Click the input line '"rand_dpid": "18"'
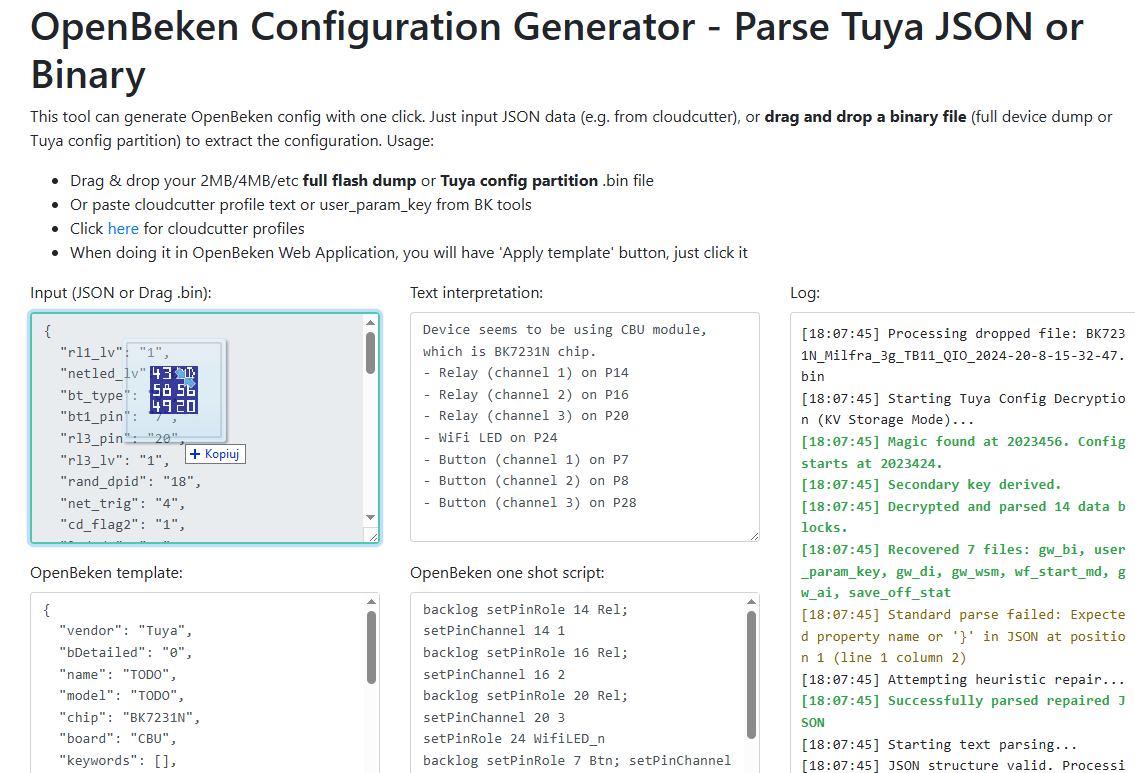Image resolution: width=1135 pixels, height=773 pixels. 130,481
